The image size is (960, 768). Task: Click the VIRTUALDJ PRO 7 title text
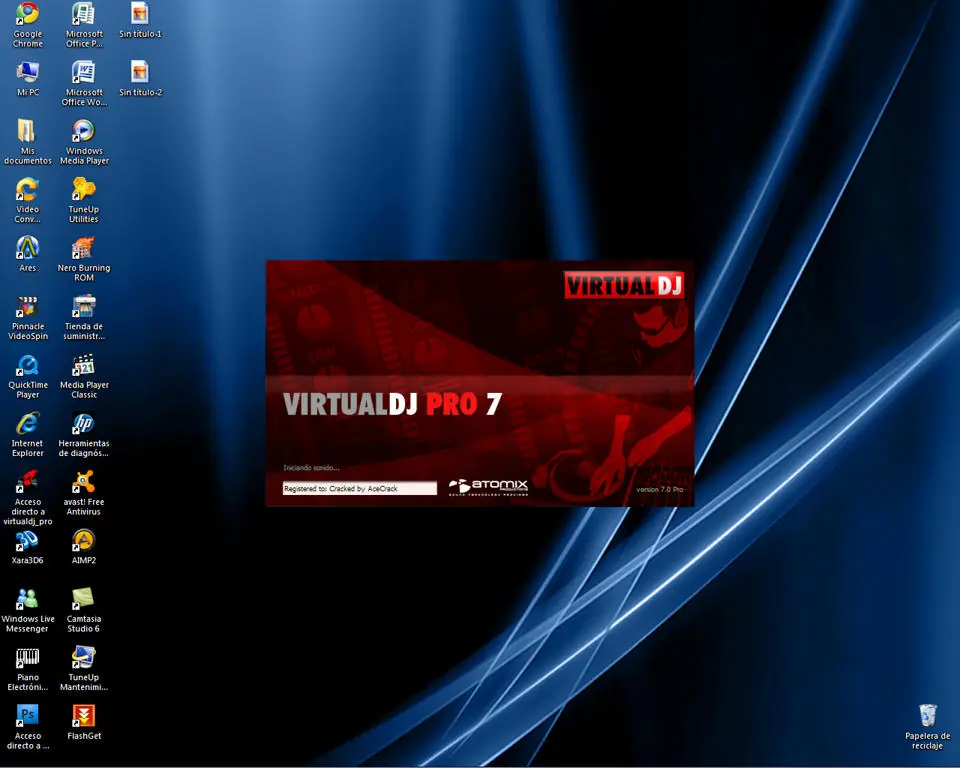click(x=392, y=404)
